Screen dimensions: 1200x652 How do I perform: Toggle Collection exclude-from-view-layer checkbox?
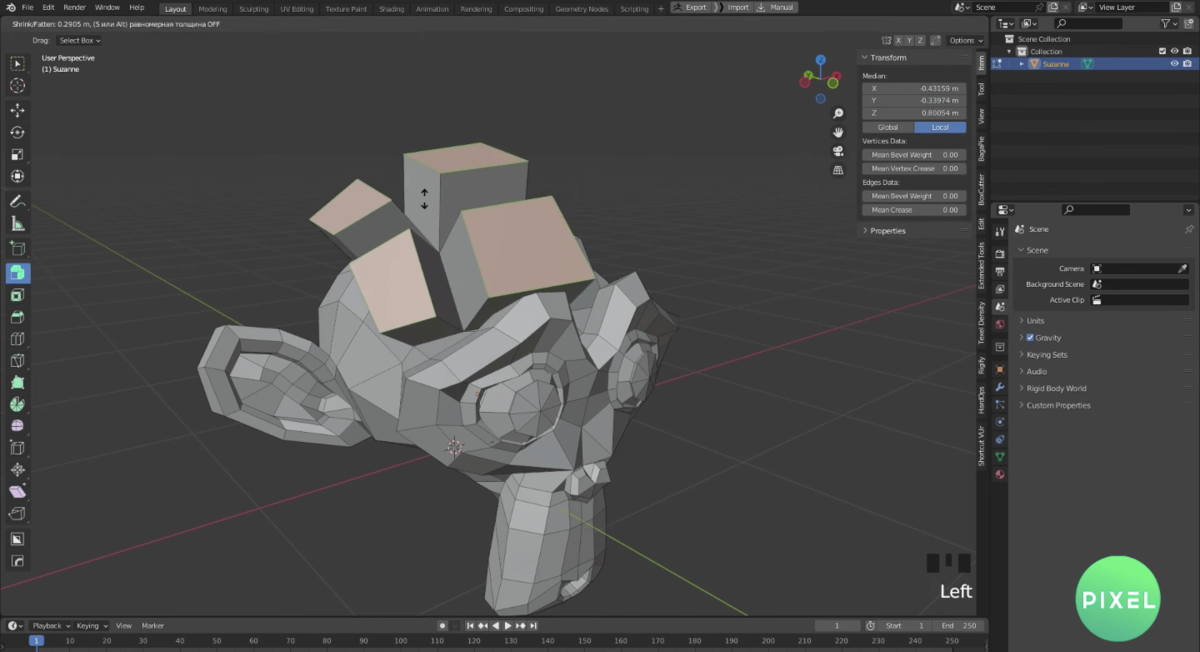[1162, 51]
